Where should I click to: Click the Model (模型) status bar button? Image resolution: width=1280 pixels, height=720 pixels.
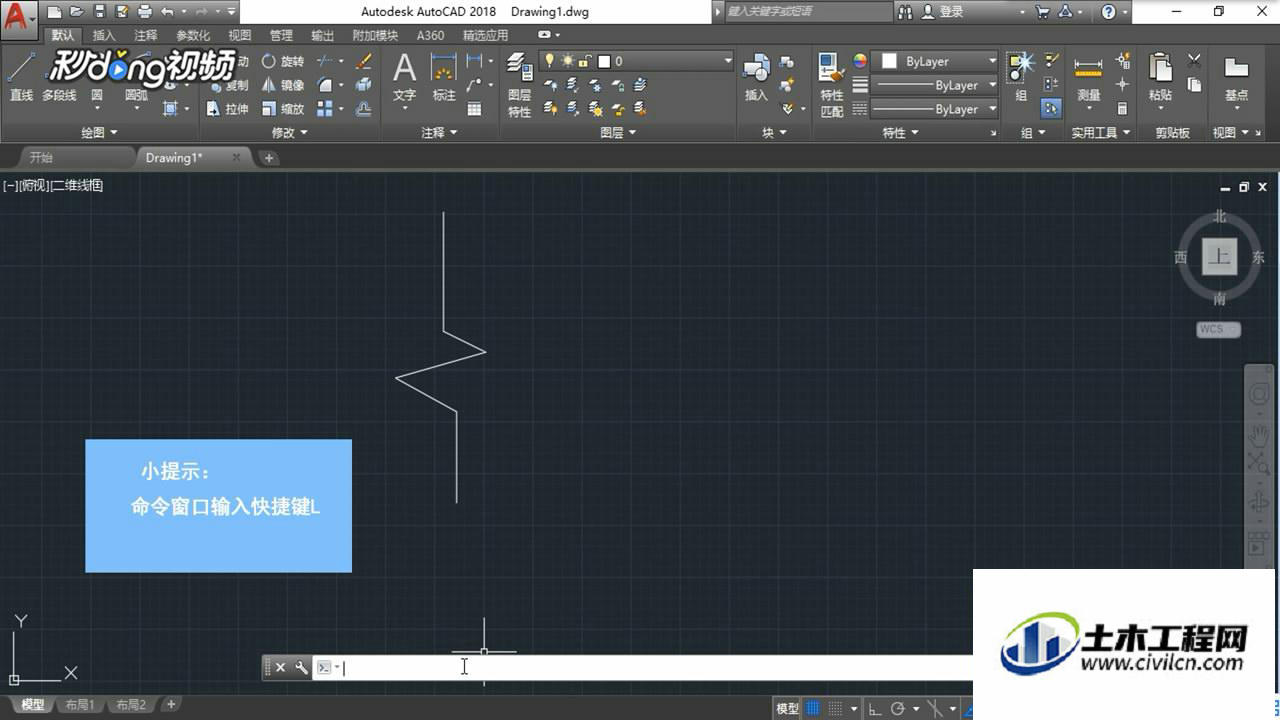tap(788, 708)
